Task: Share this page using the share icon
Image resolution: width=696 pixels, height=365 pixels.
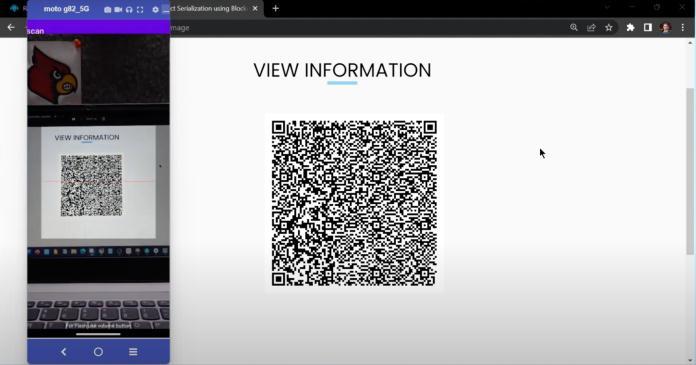Action: pos(591,28)
